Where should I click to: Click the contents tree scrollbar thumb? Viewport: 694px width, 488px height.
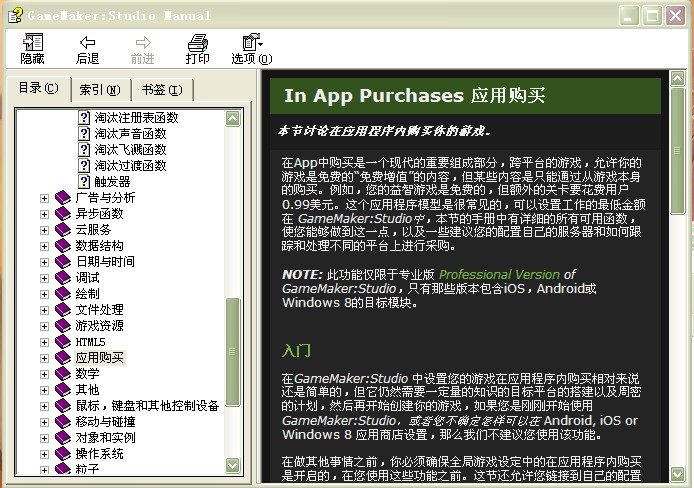(x=233, y=352)
